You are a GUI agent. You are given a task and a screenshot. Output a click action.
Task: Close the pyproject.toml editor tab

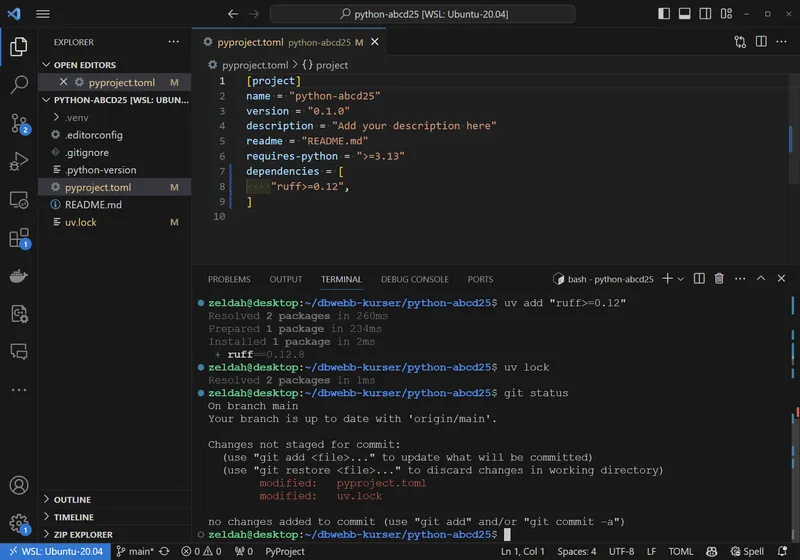374,42
